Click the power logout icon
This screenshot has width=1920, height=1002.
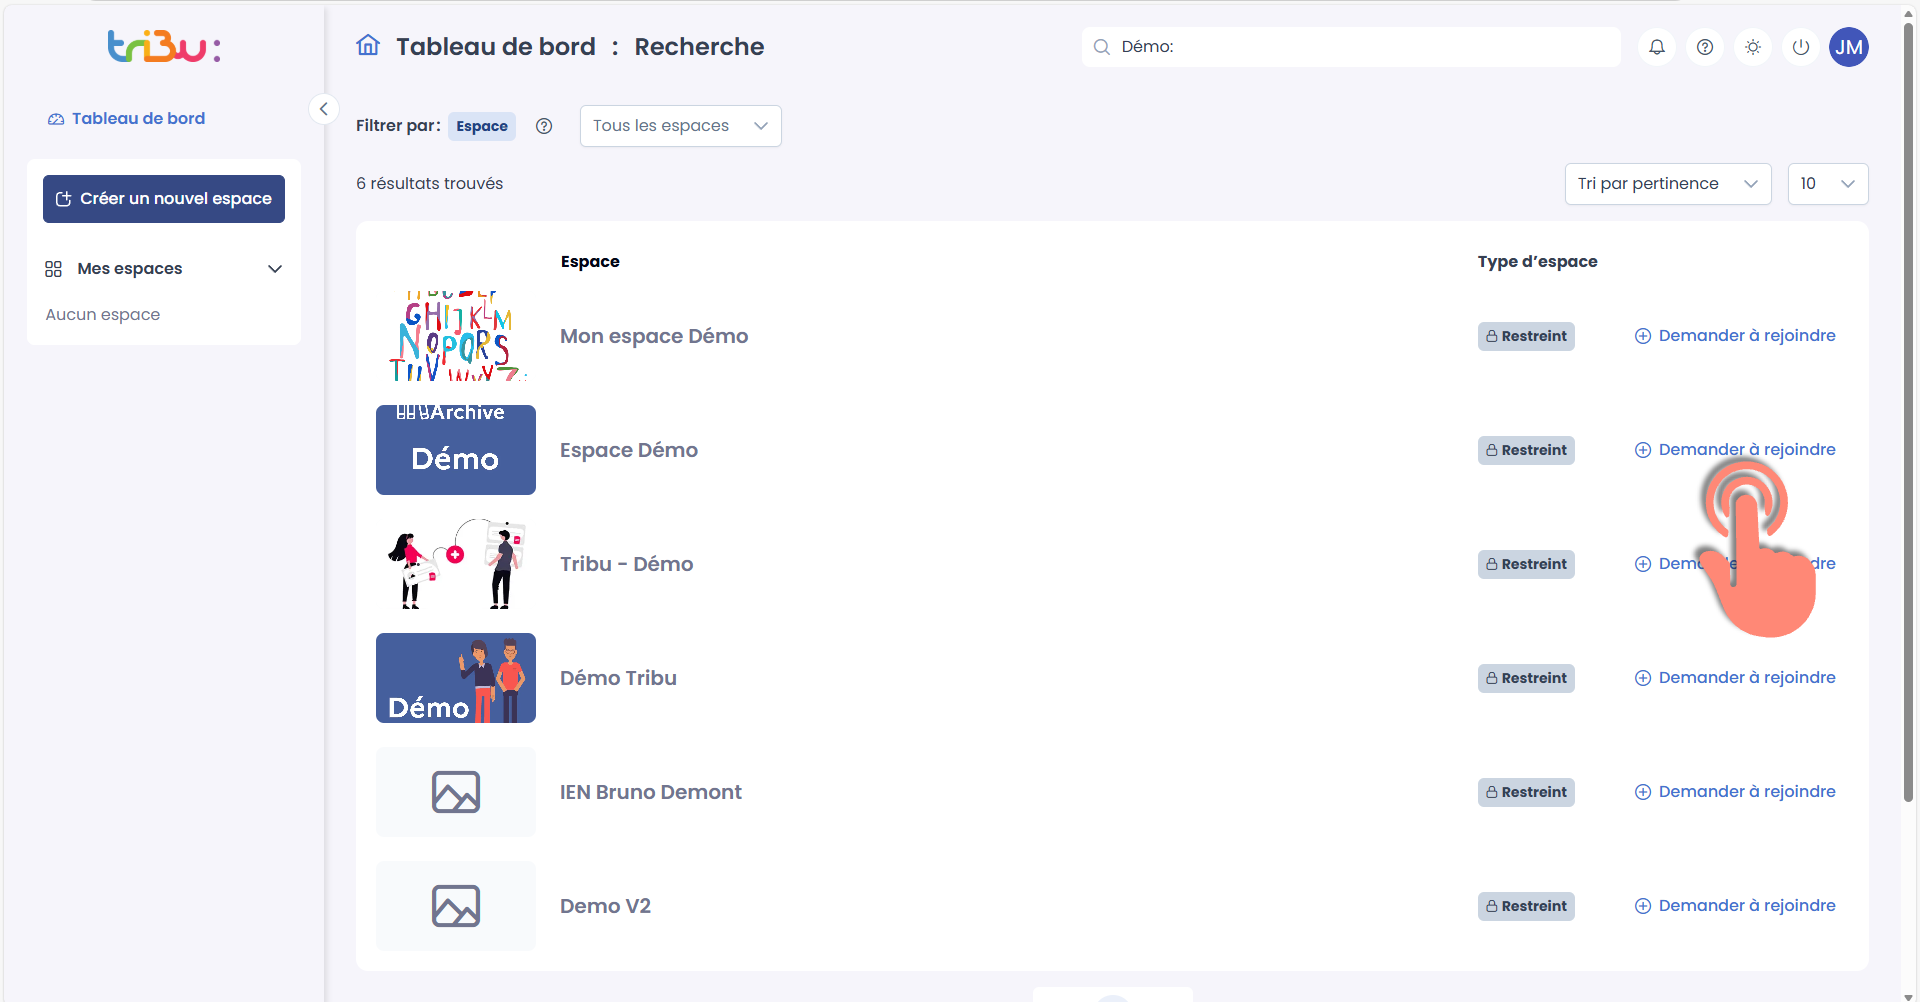tap(1801, 47)
